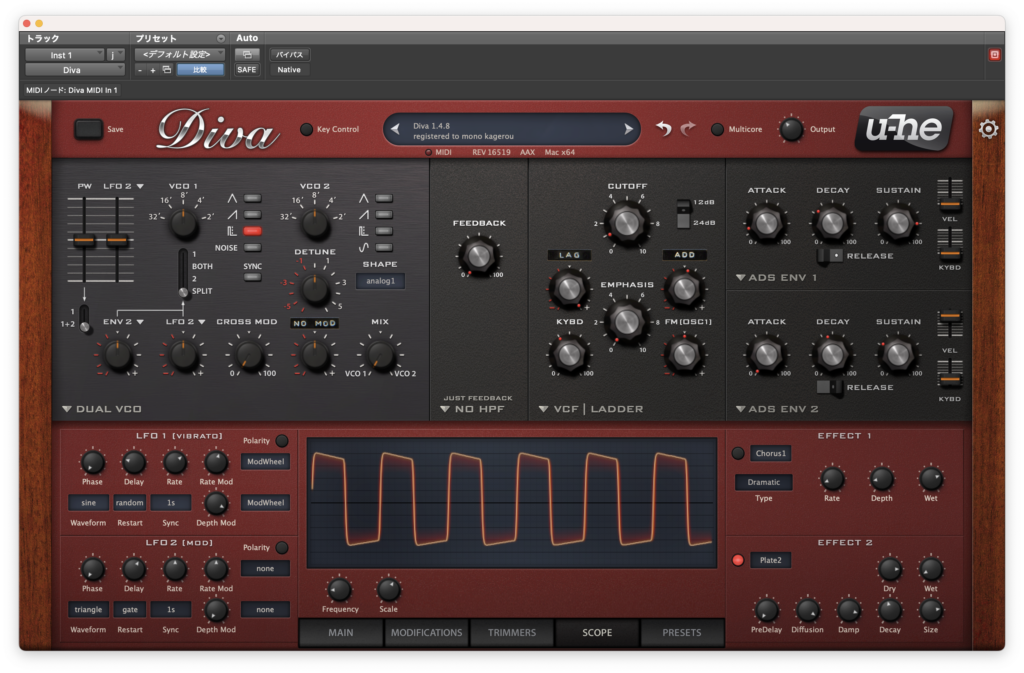Go to previous preset with left arrow
Viewport: 1024px width, 673px height.
click(x=395, y=129)
